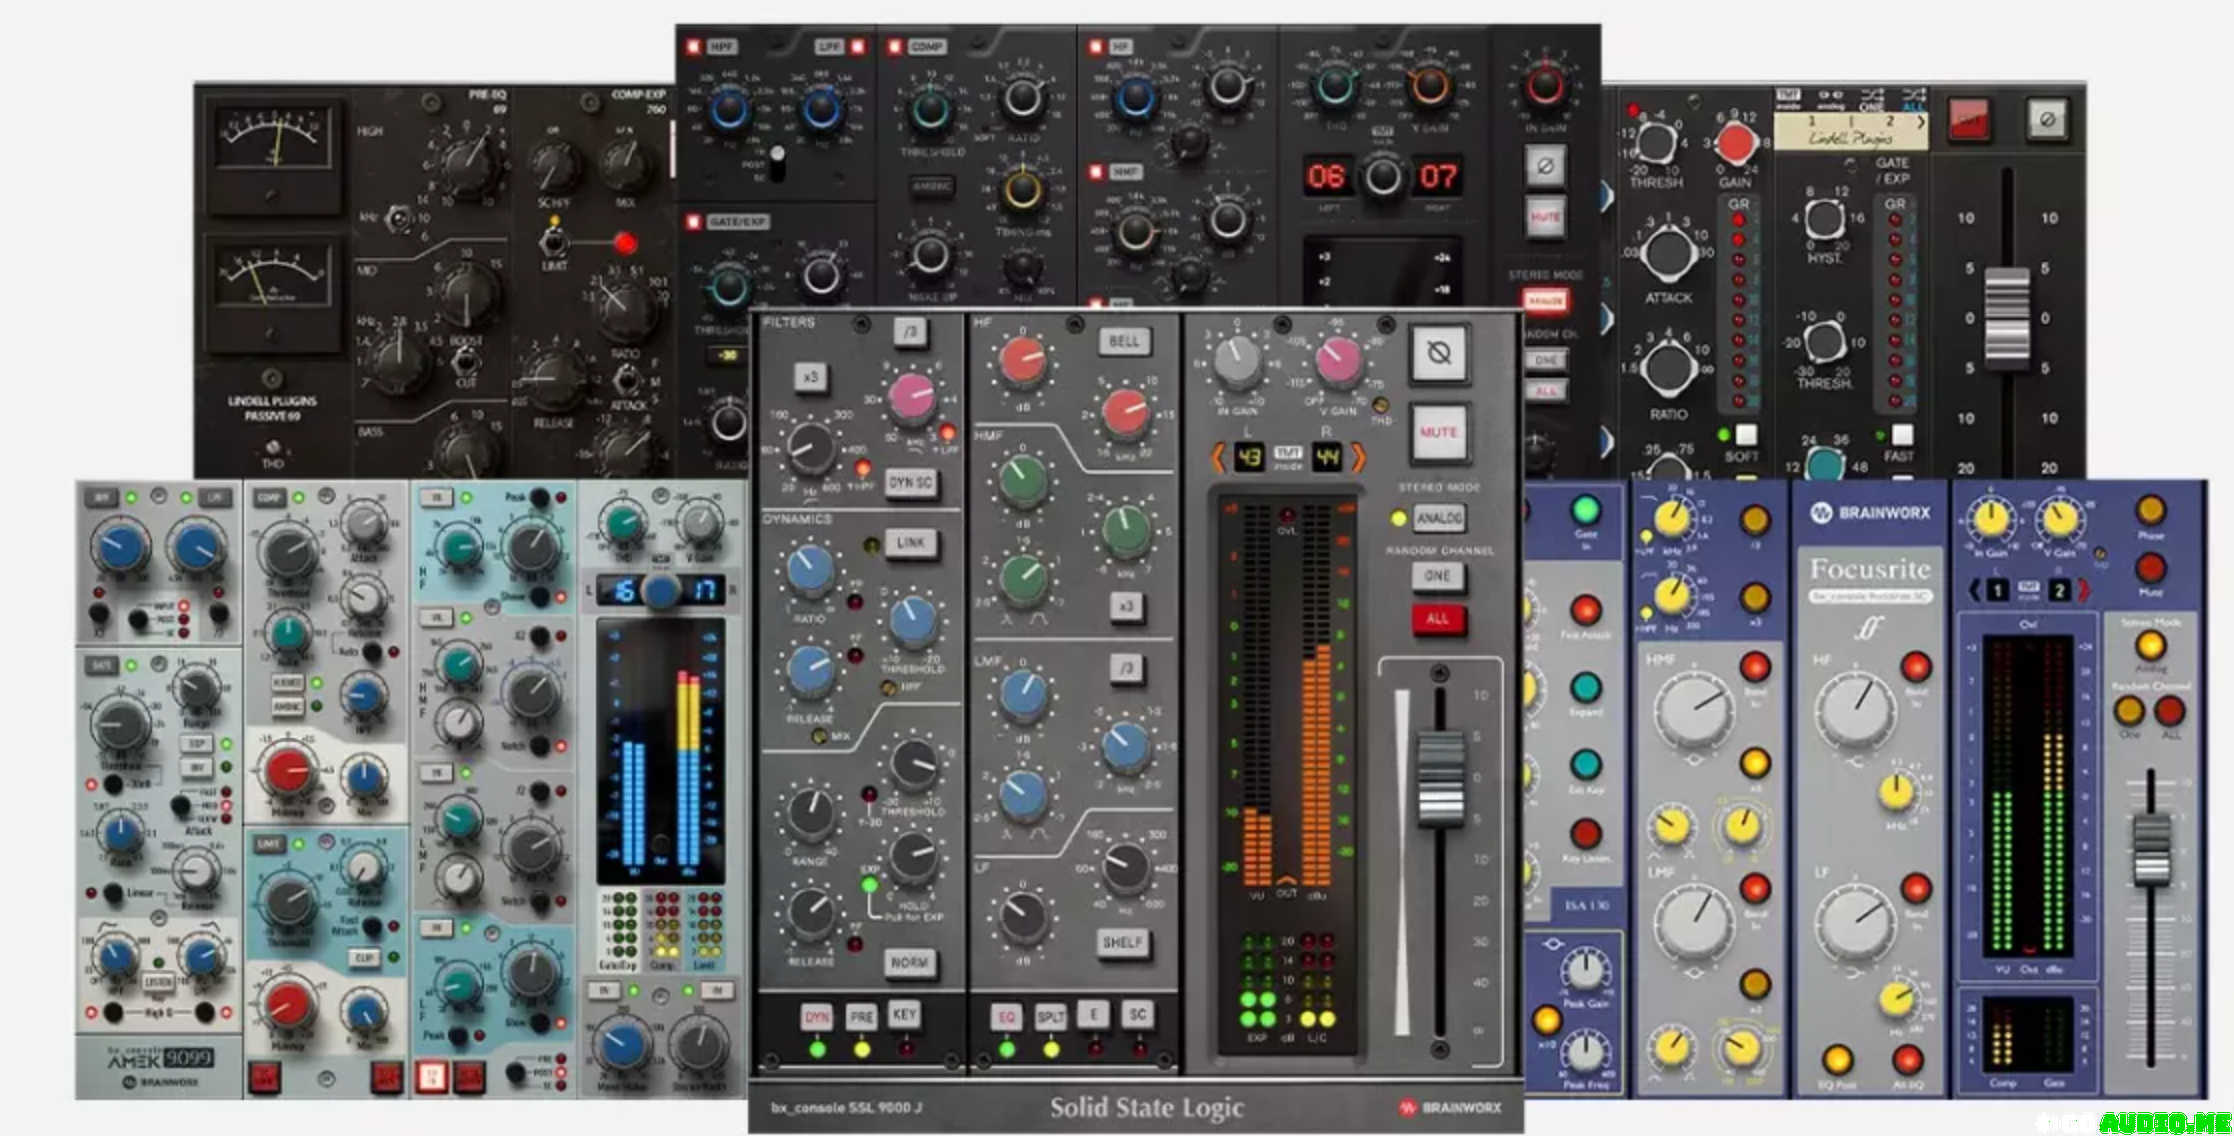2234x1136 pixels.
Task: Toggle the BELL switch in SSL HF section
Action: coord(1124,341)
